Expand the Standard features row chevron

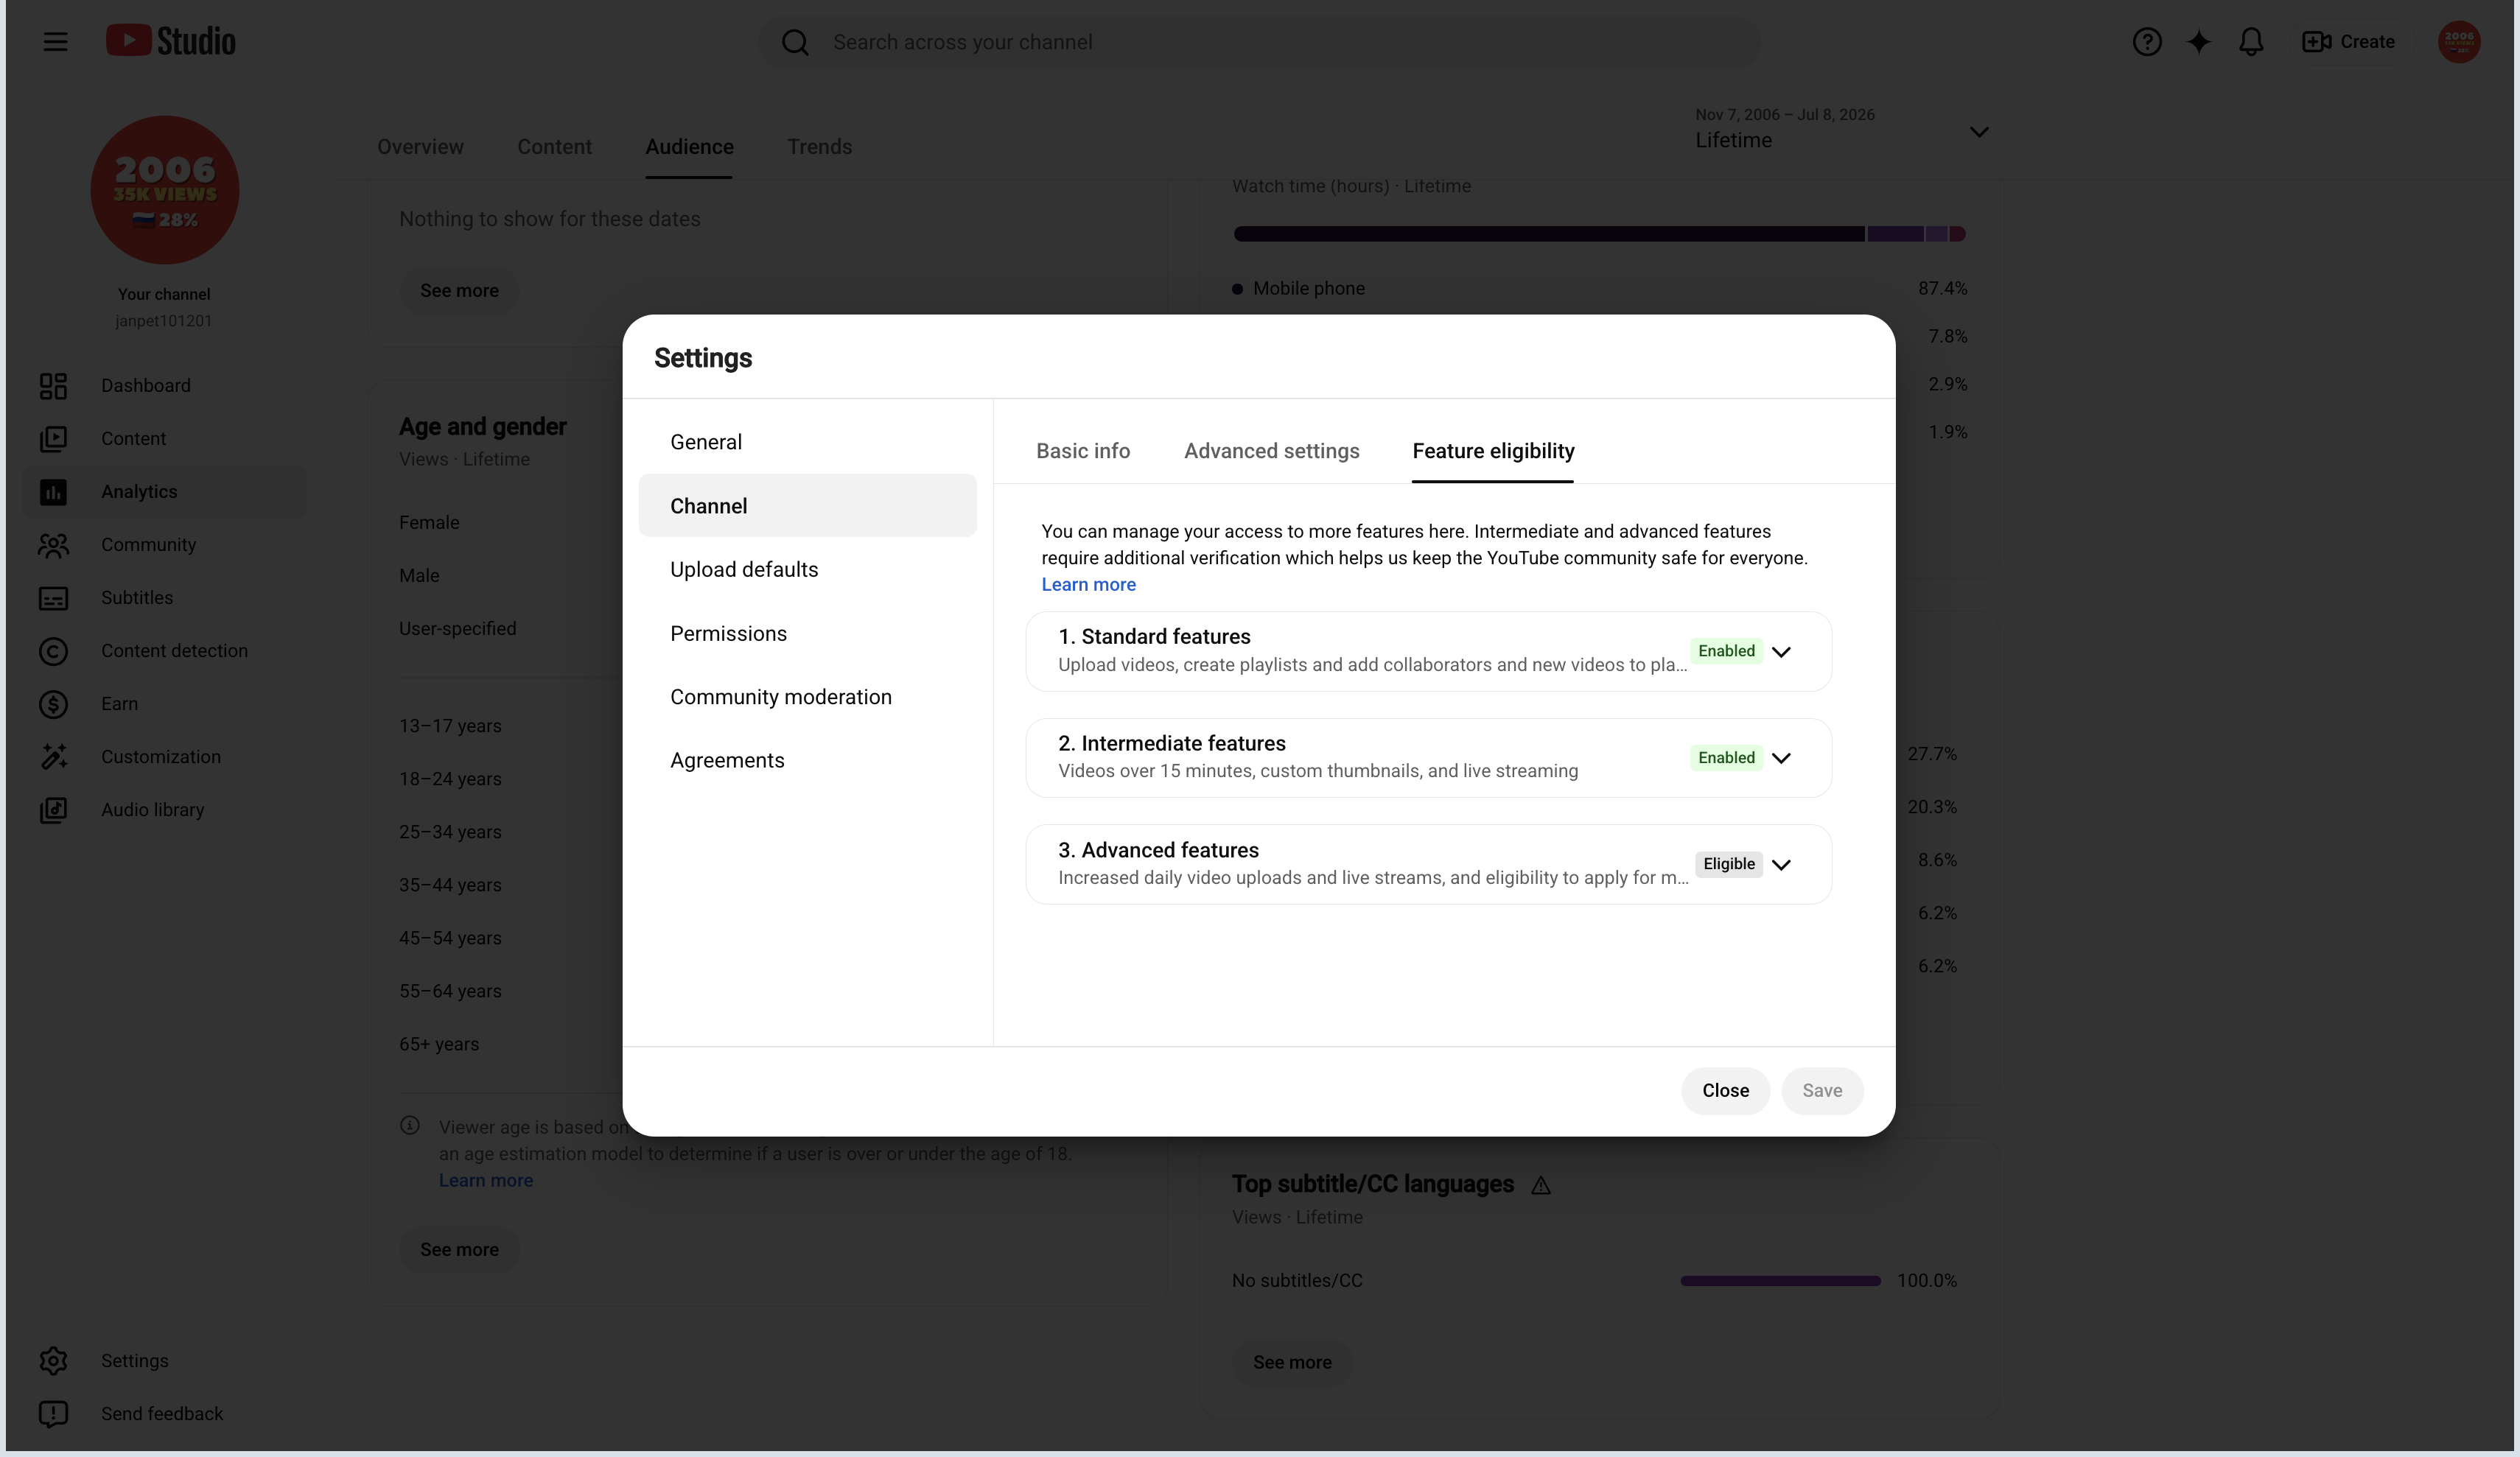tap(1781, 652)
